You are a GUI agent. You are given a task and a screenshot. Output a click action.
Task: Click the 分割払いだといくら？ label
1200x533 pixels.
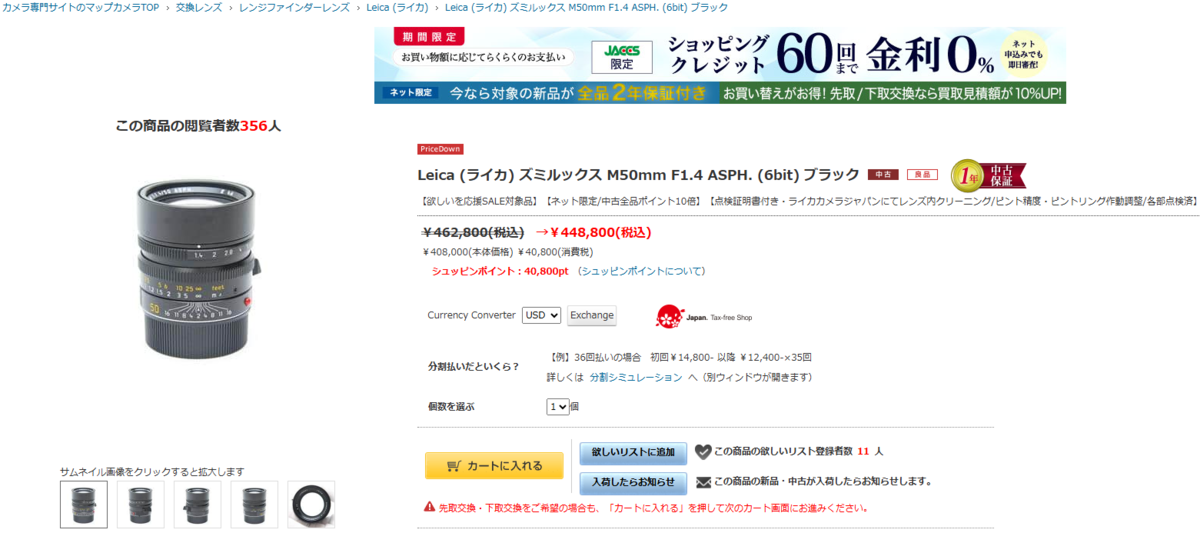click(473, 367)
